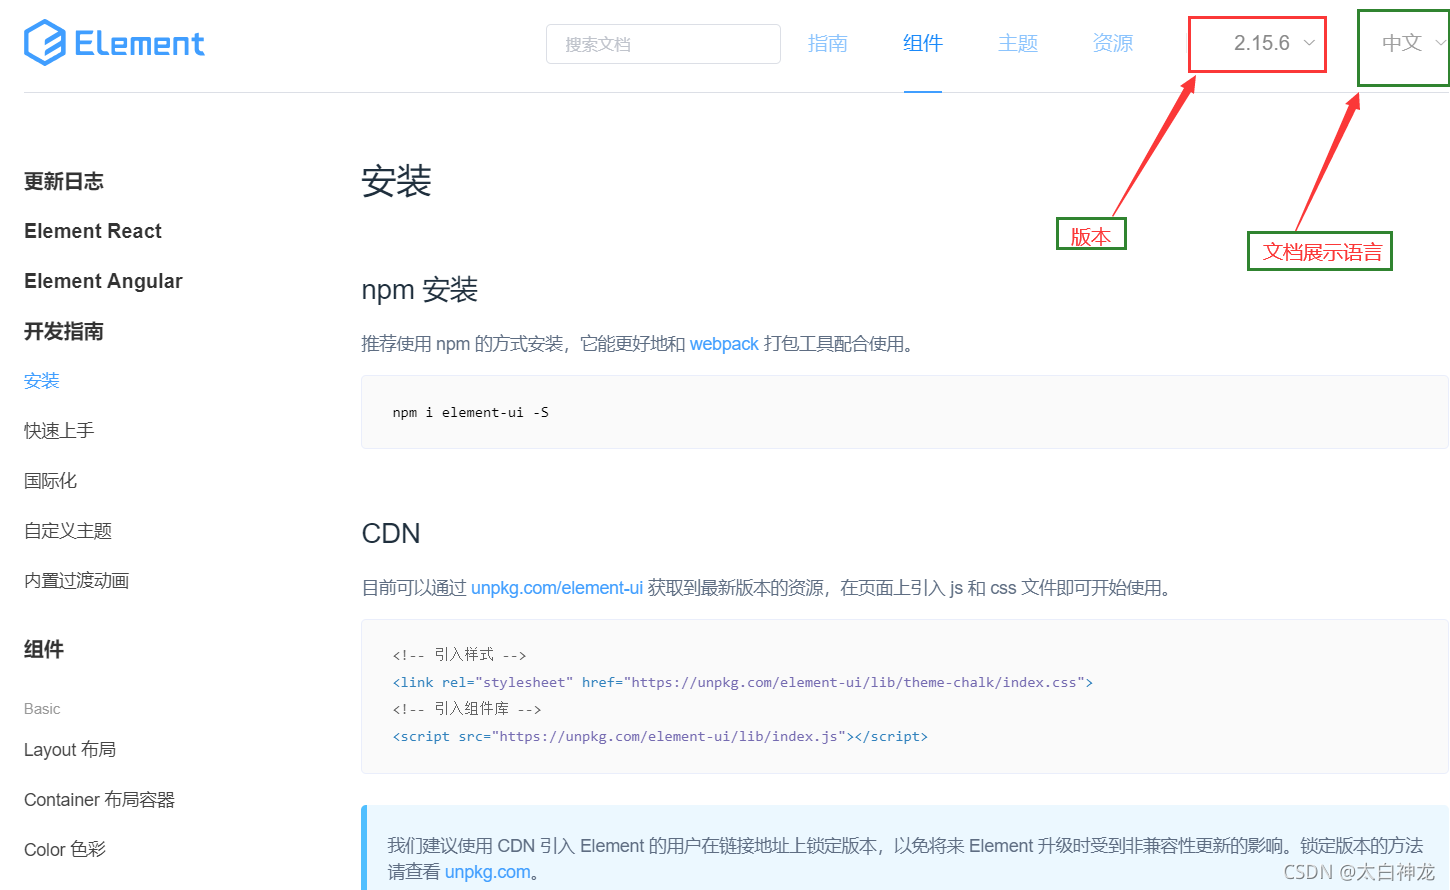Click the Element logo
This screenshot has height=890, width=1450.
[114, 43]
